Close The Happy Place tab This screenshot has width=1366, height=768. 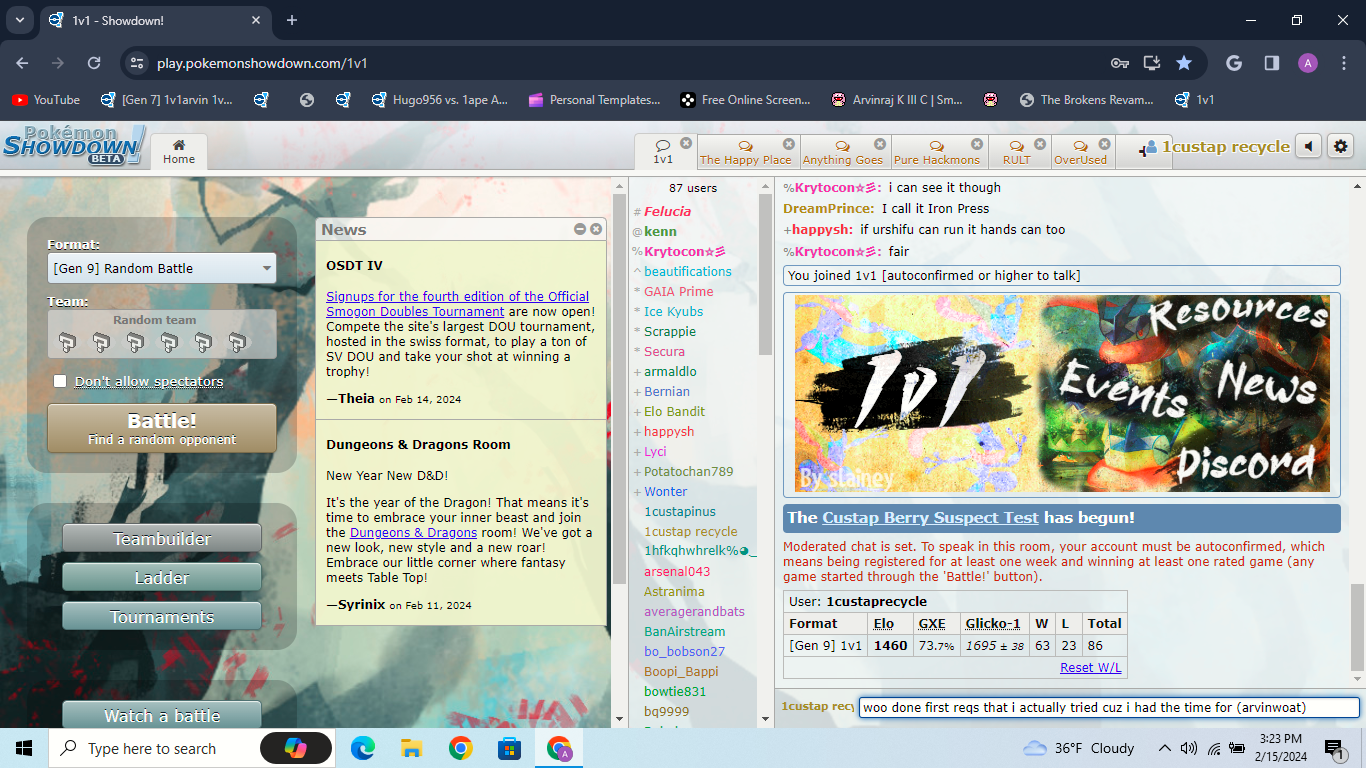[x=789, y=144]
